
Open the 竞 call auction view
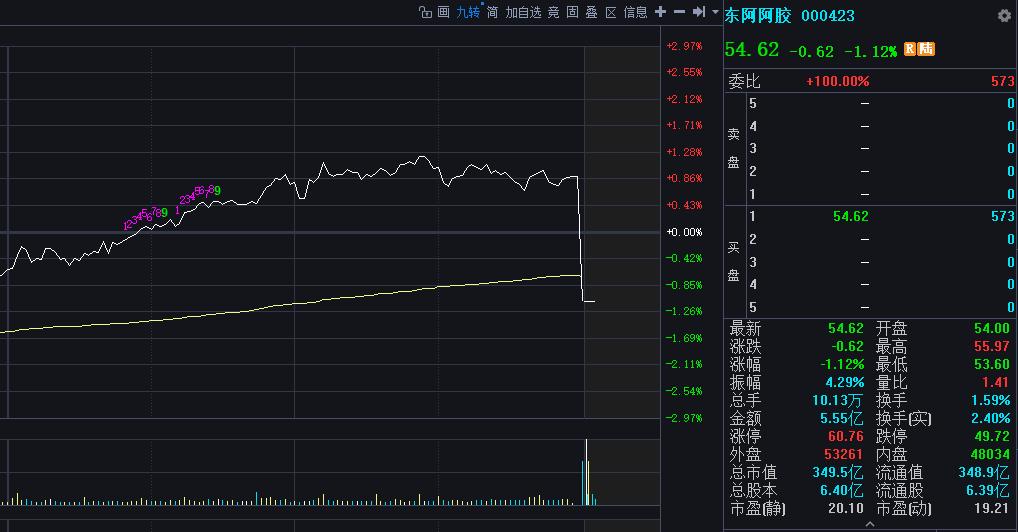click(x=554, y=12)
